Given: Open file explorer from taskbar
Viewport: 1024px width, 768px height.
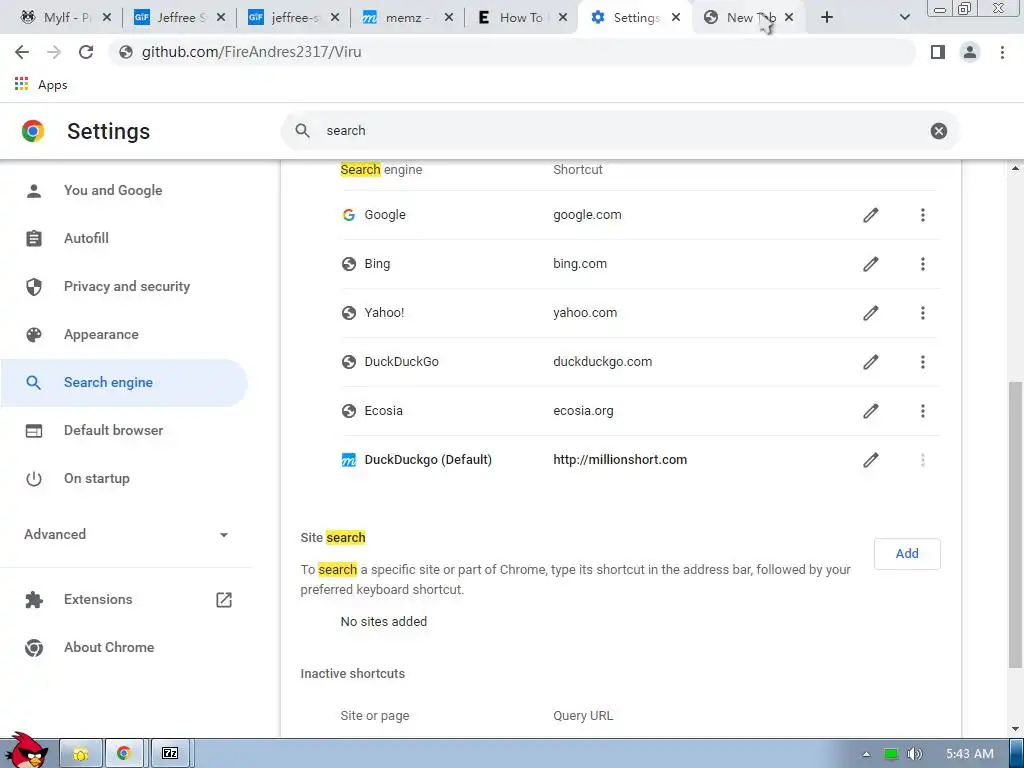Looking at the screenshot, I should click(x=81, y=754).
